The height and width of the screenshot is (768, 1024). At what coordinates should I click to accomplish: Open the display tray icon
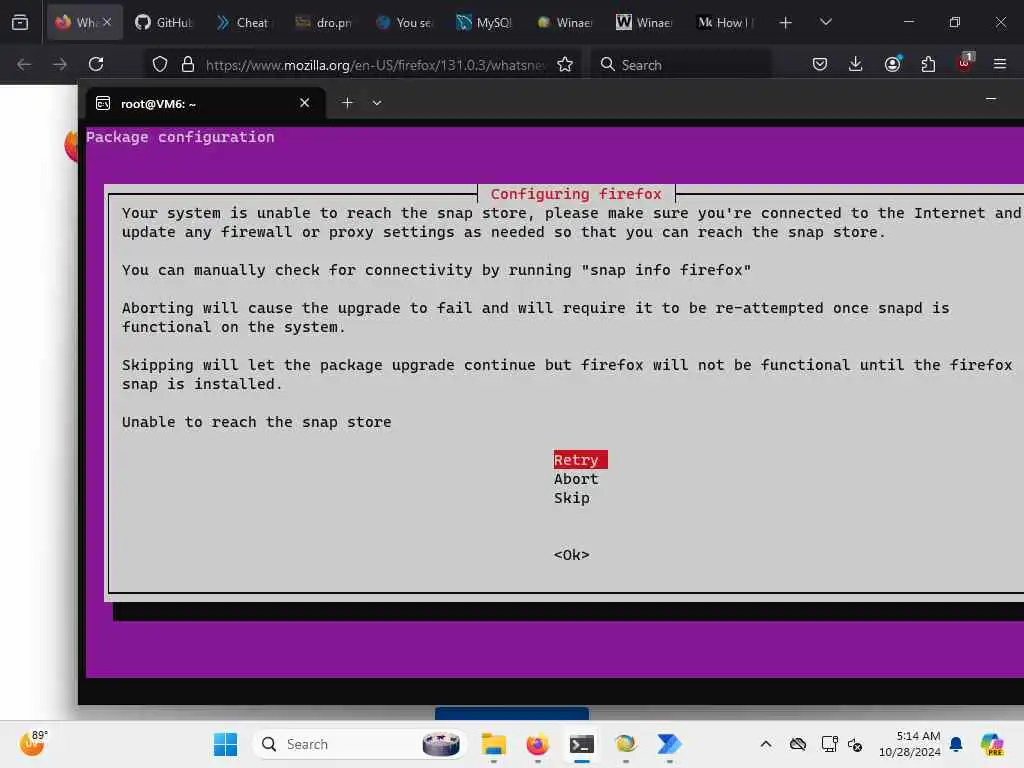pyautogui.click(x=829, y=744)
